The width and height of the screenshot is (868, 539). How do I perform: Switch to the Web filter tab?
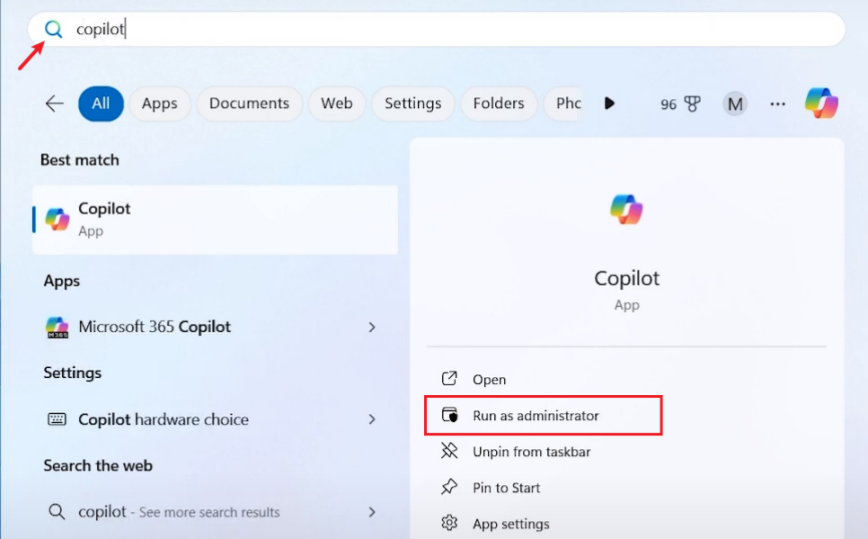click(337, 103)
